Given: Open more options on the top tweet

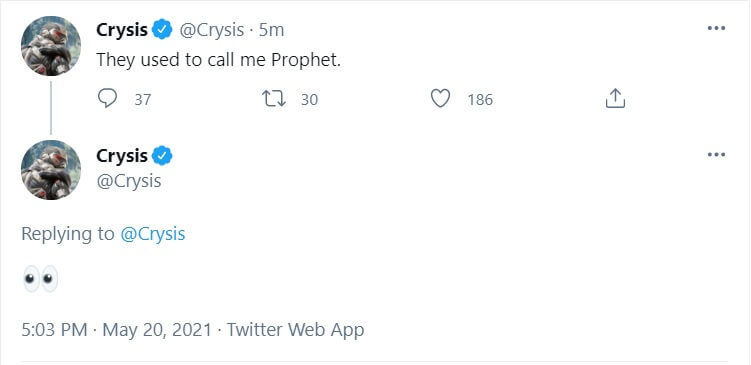Looking at the screenshot, I should [716, 28].
